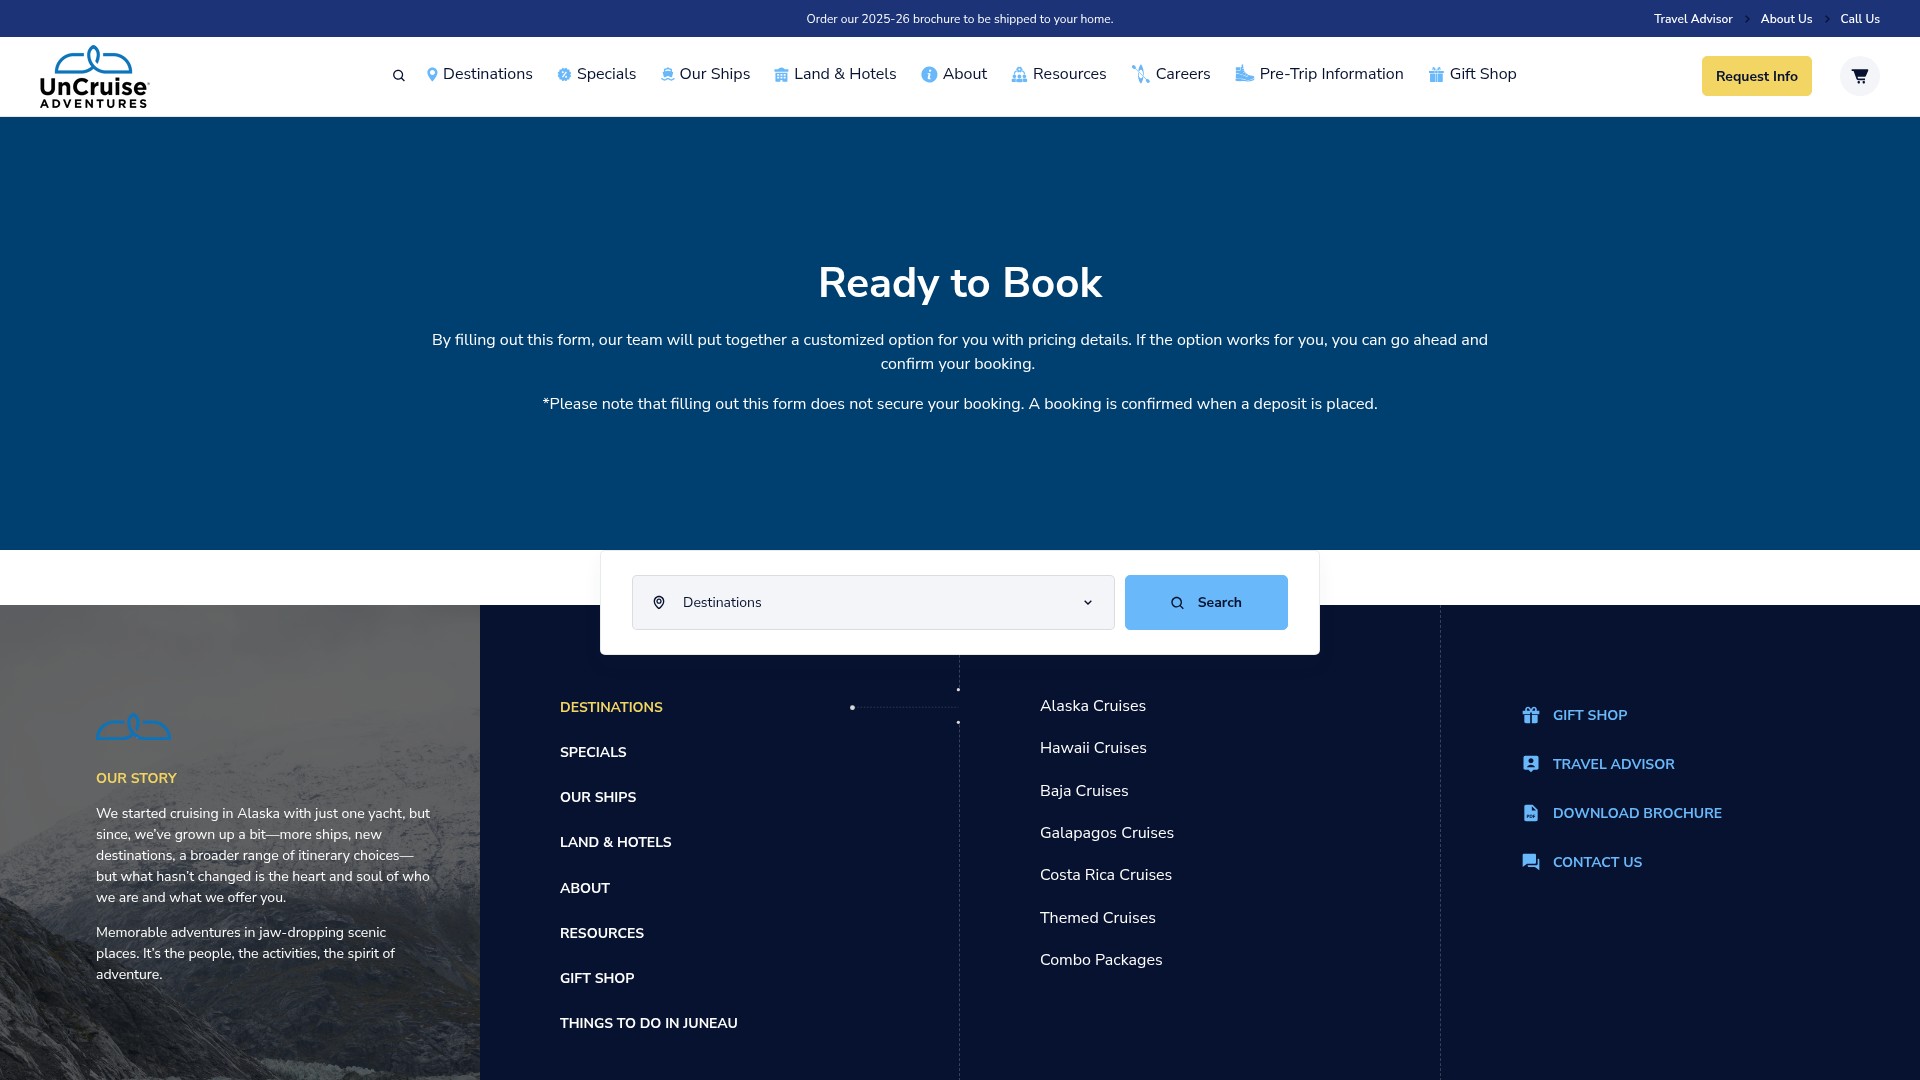Image resolution: width=1920 pixels, height=1080 pixels.
Task: Select RESOURCES in the footer menu
Action: pos(602,933)
